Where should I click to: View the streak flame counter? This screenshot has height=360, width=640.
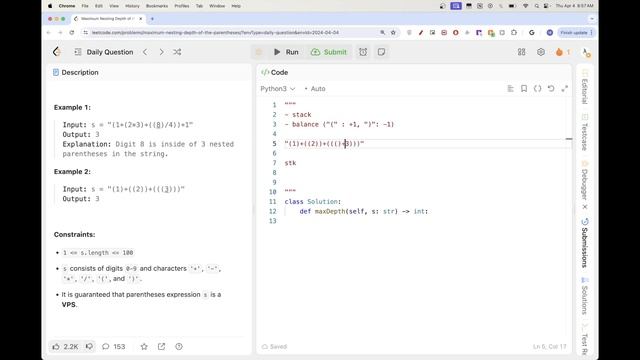click(563, 52)
